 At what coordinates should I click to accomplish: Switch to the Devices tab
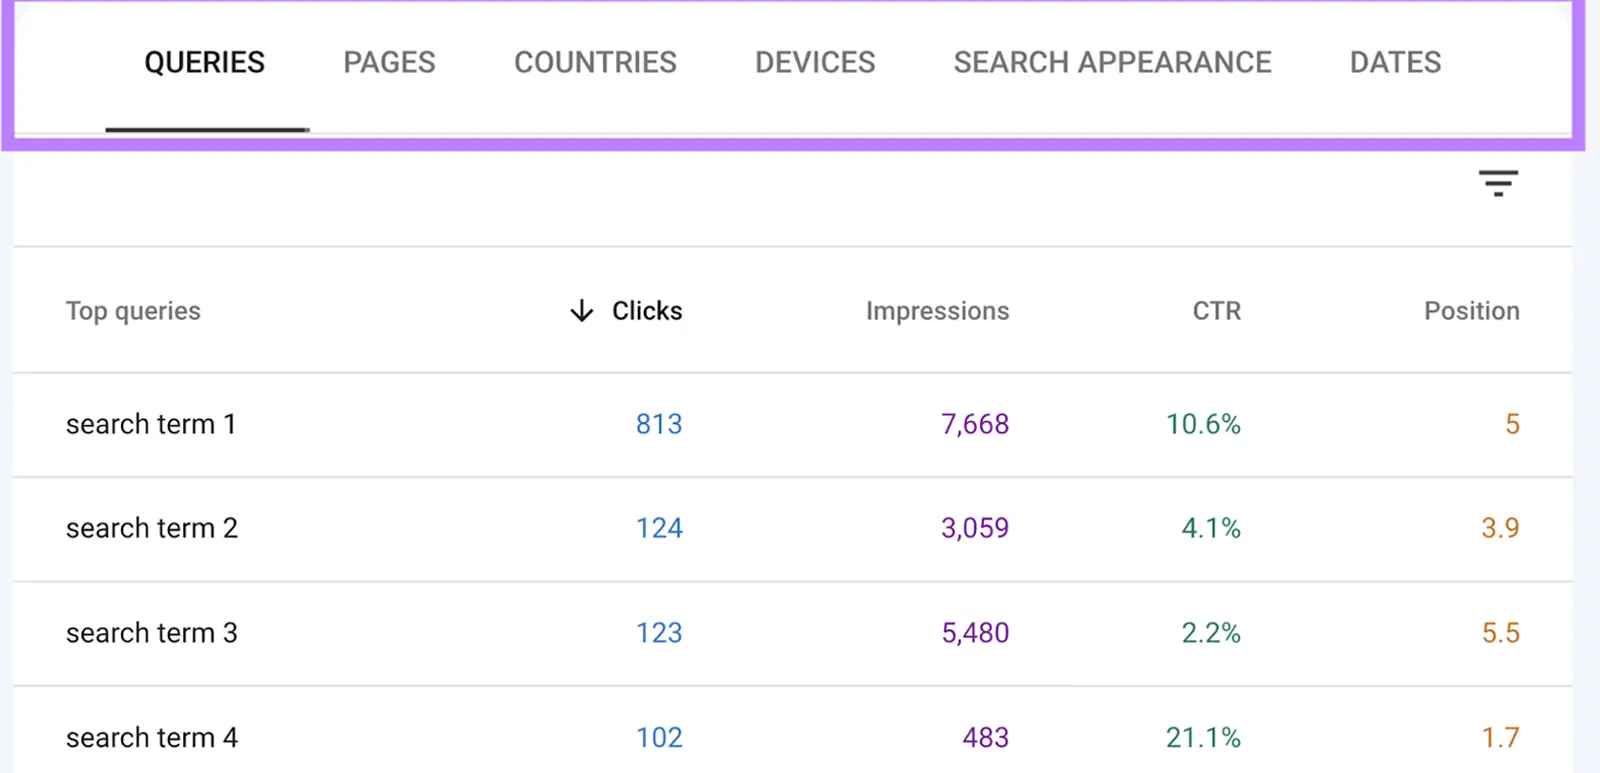point(814,63)
